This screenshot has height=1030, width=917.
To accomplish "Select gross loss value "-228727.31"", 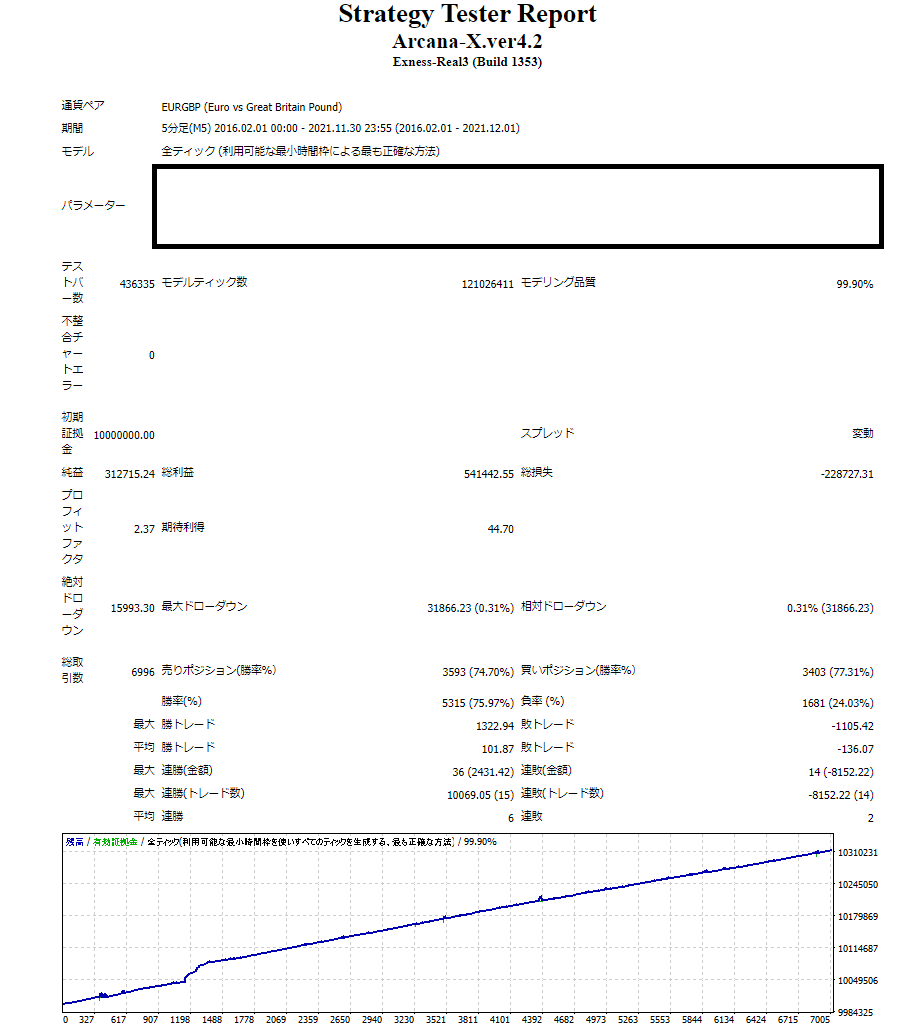I will pos(847,474).
